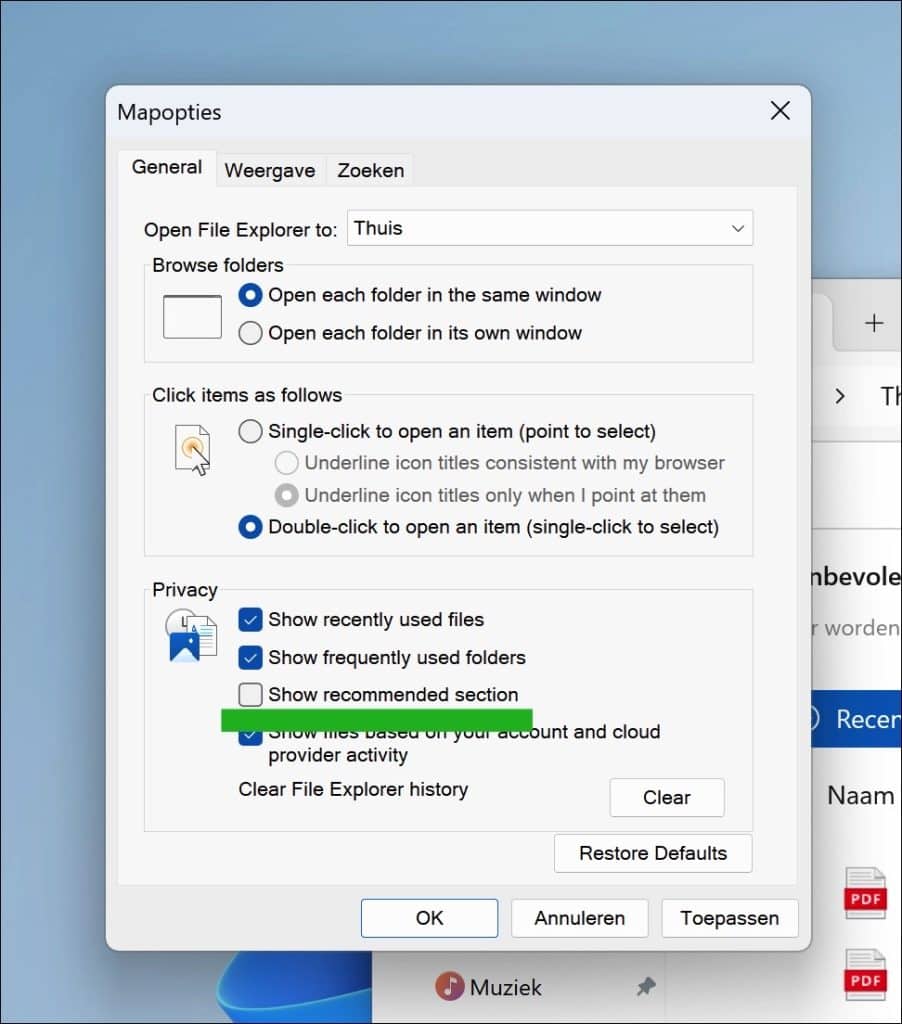Select Open each folder in its own window
The width and height of the screenshot is (902, 1024).
251,333
